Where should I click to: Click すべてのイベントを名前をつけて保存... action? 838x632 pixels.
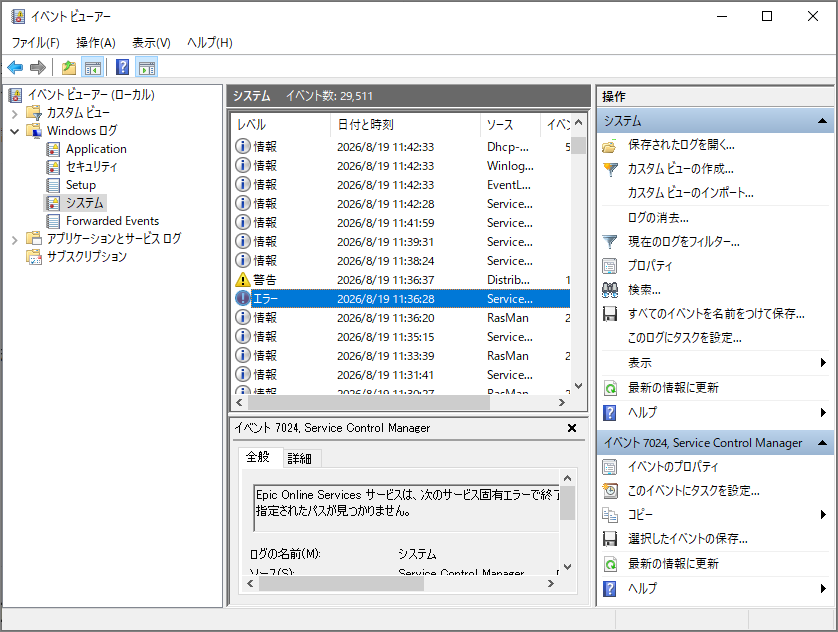(716, 314)
